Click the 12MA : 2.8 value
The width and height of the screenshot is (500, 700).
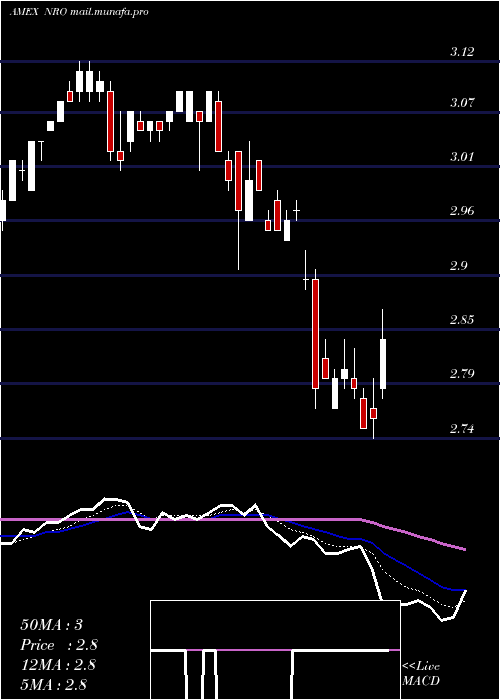tap(58, 665)
